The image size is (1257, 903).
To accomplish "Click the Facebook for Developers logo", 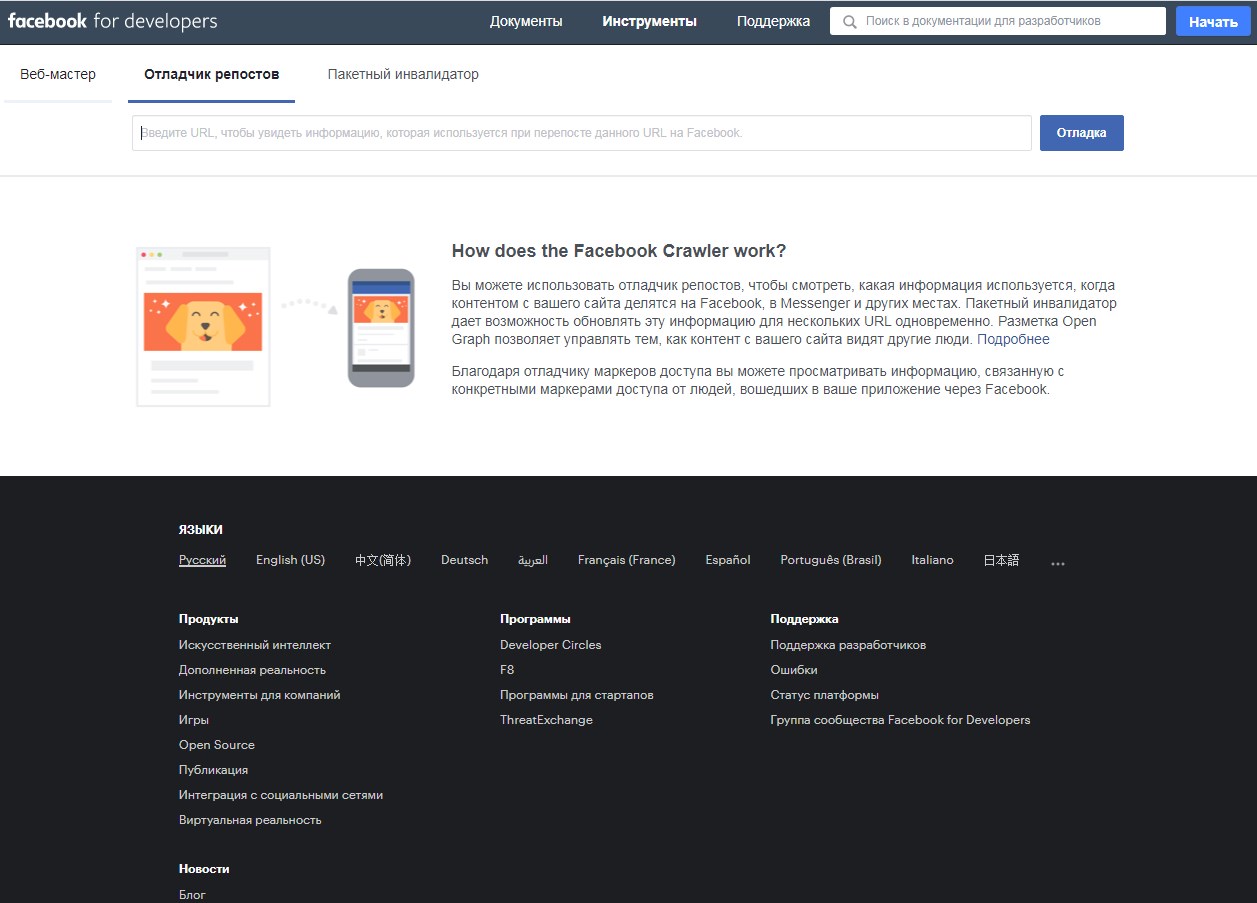I will tap(112, 21).
